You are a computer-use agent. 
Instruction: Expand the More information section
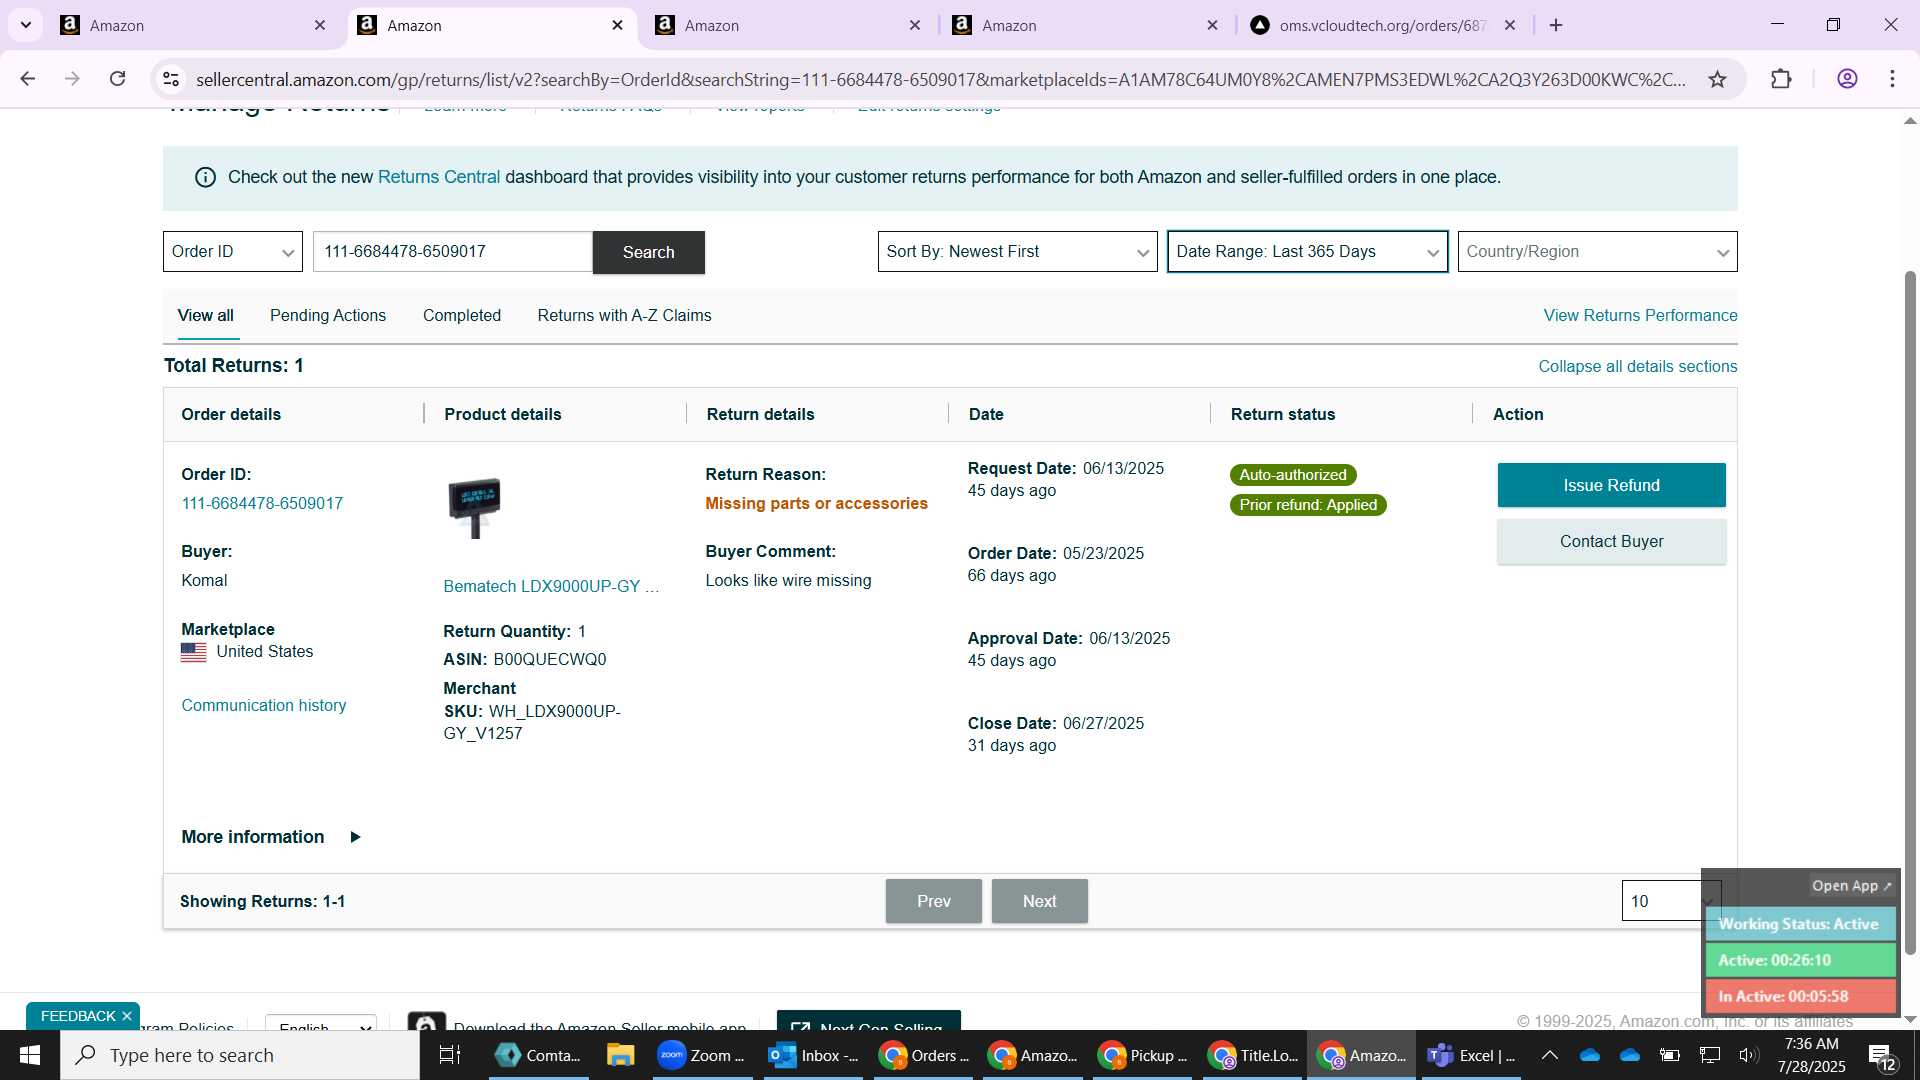[271, 837]
